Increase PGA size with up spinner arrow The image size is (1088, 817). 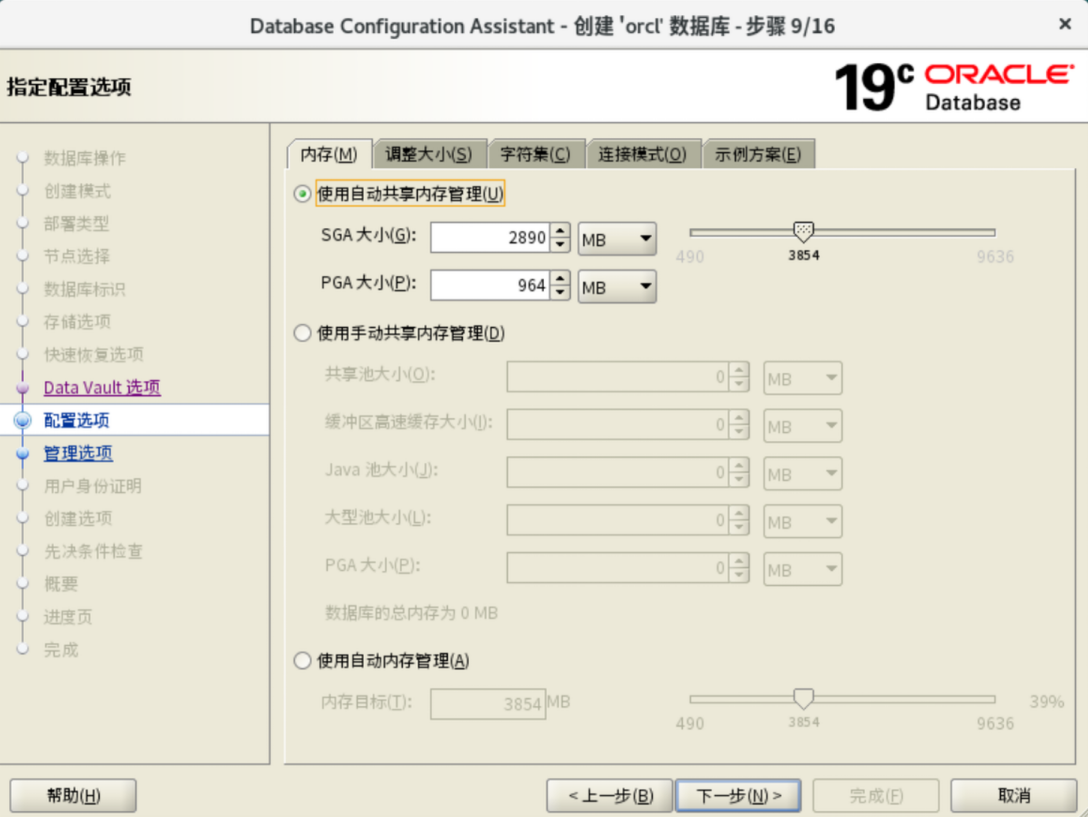[x=560, y=279]
